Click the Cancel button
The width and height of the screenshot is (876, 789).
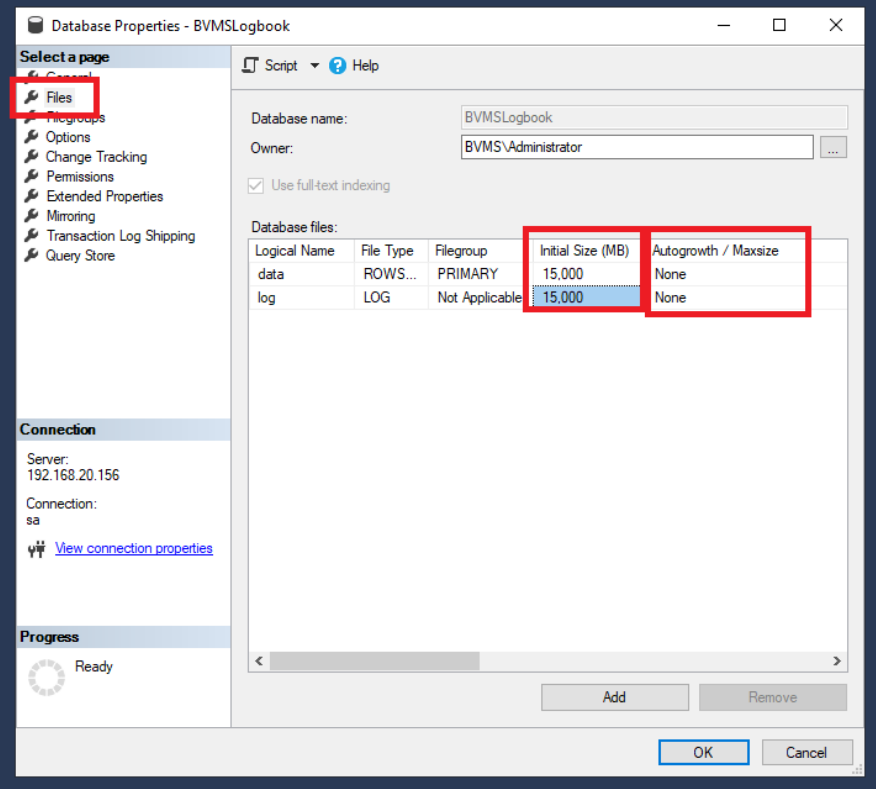point(806,752)
